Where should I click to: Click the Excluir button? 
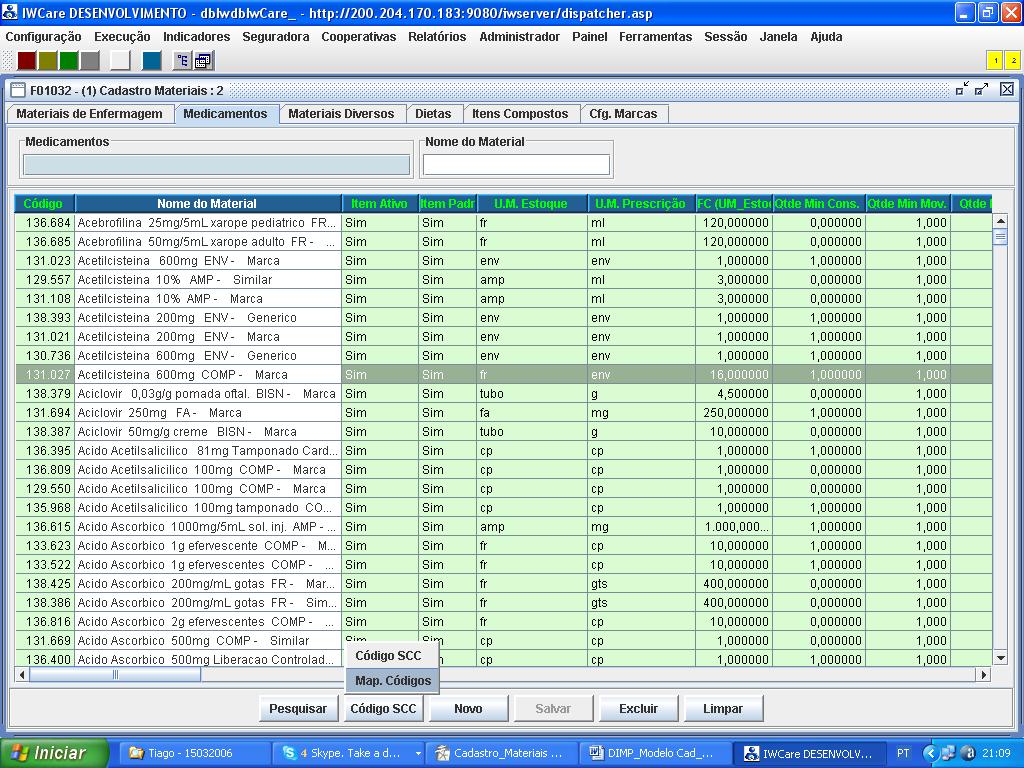point(638,709)
